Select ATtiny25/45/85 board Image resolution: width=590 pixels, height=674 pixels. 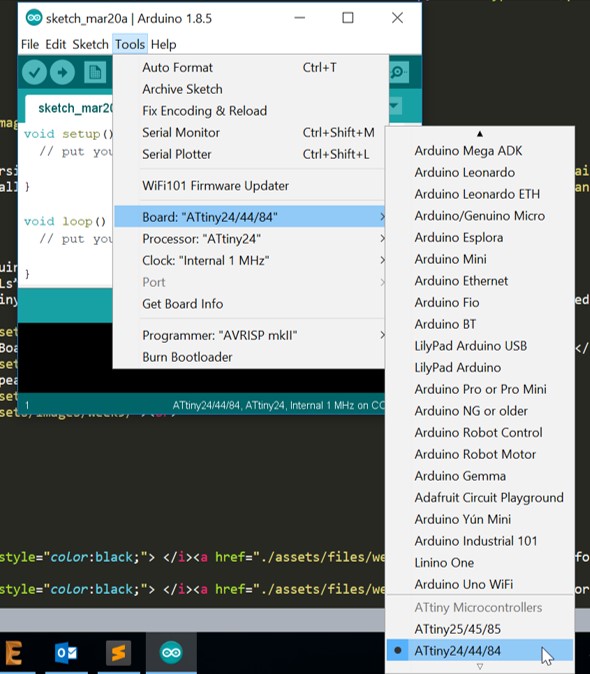point(480,629)
